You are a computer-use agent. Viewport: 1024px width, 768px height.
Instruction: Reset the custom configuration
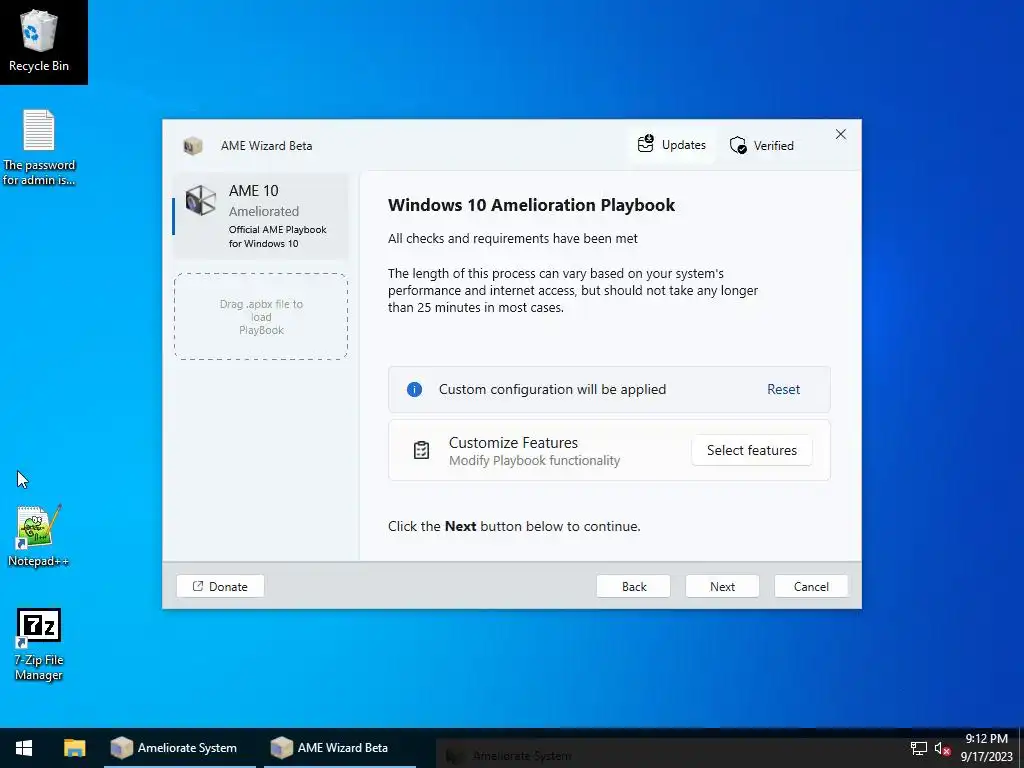[783, 389]
